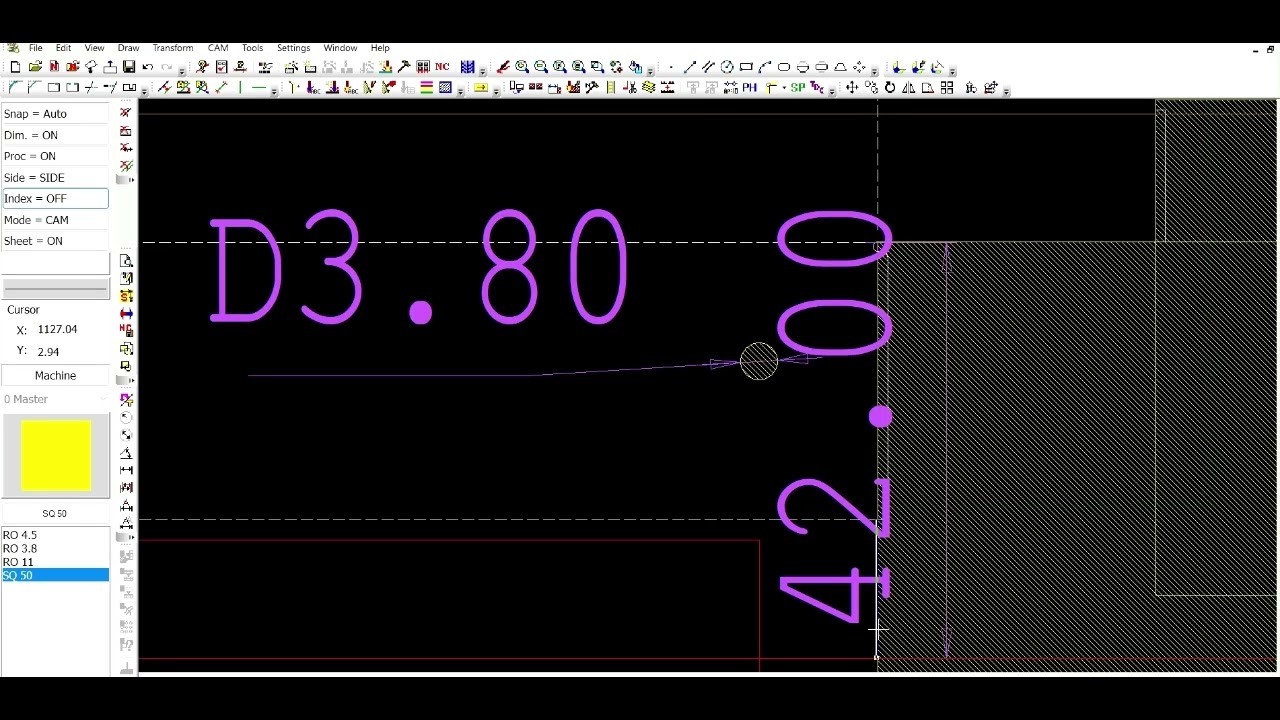Select SQ 50 in tool list
Viewport: 1280px width, 720px height.
(x=55, y=575)
